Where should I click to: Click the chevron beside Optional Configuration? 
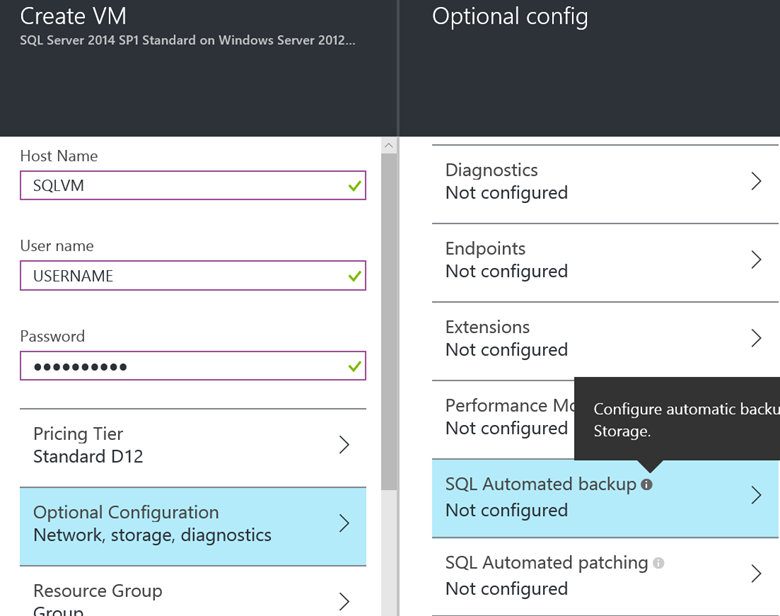click(344, 523)
